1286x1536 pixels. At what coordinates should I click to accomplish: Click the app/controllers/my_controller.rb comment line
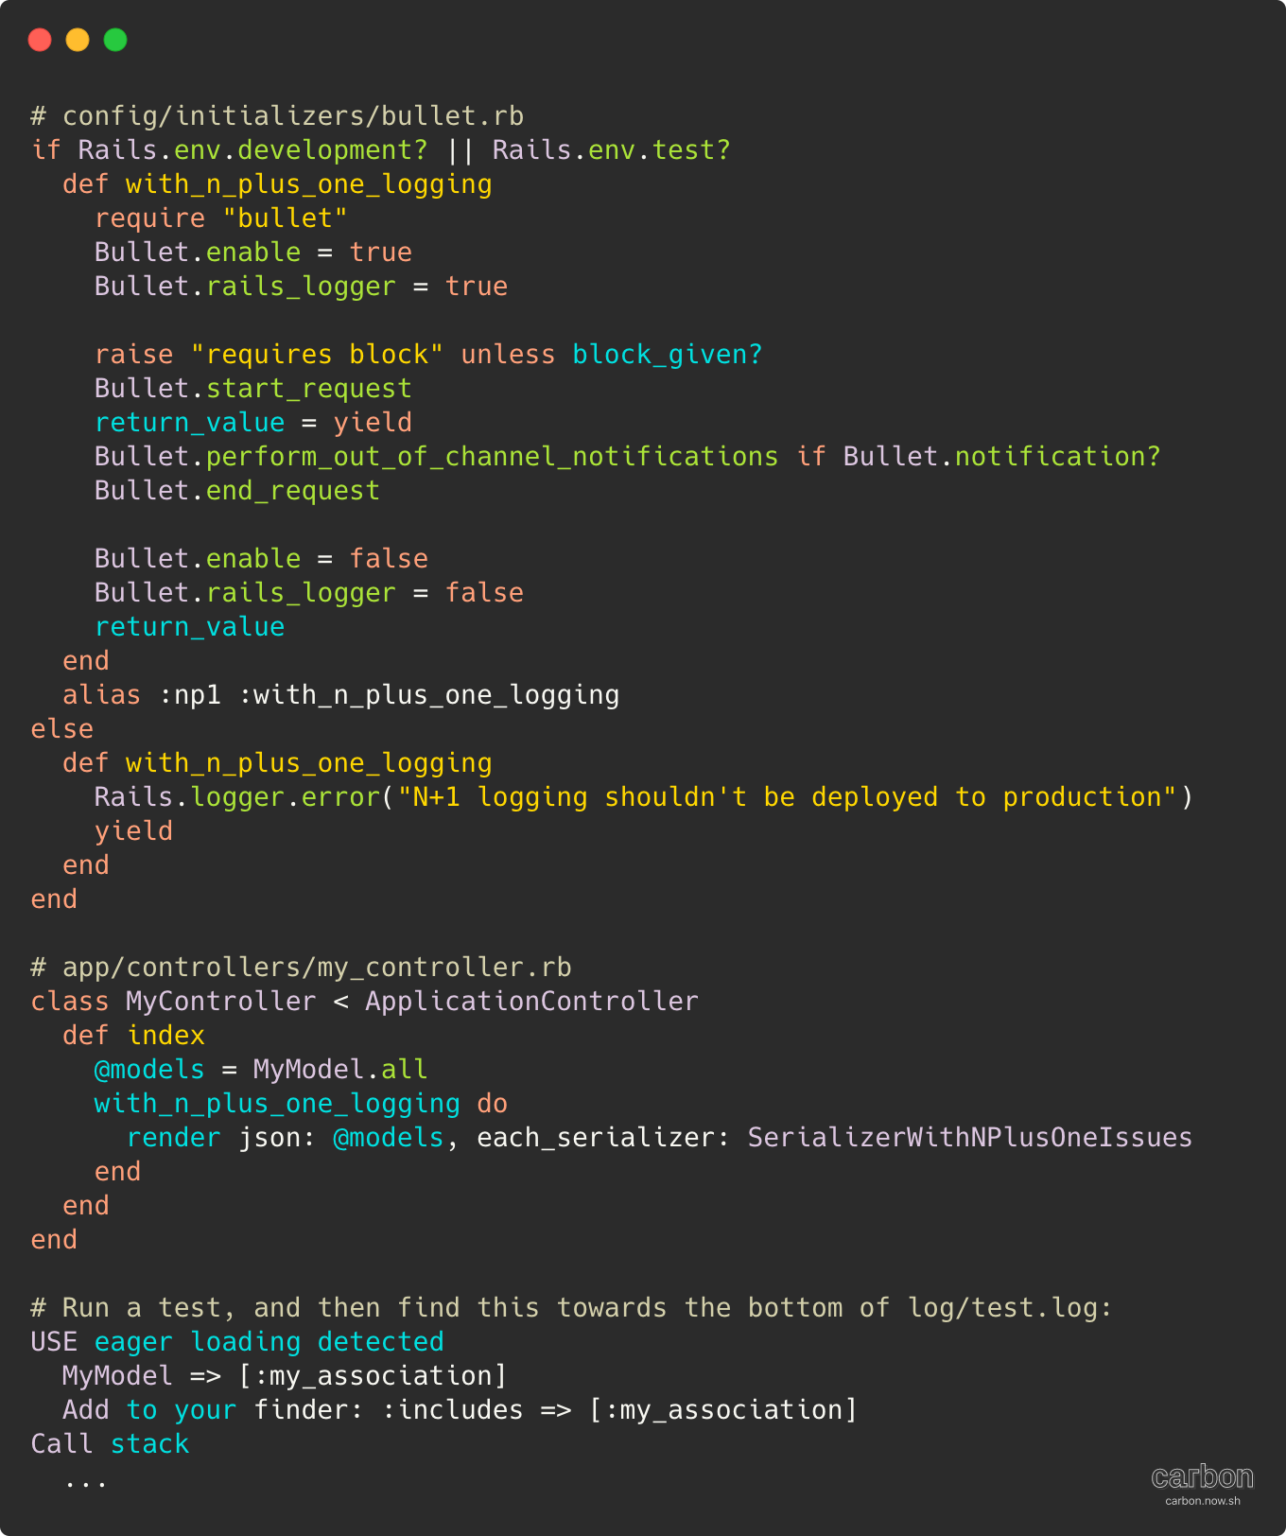click(301, 967)
